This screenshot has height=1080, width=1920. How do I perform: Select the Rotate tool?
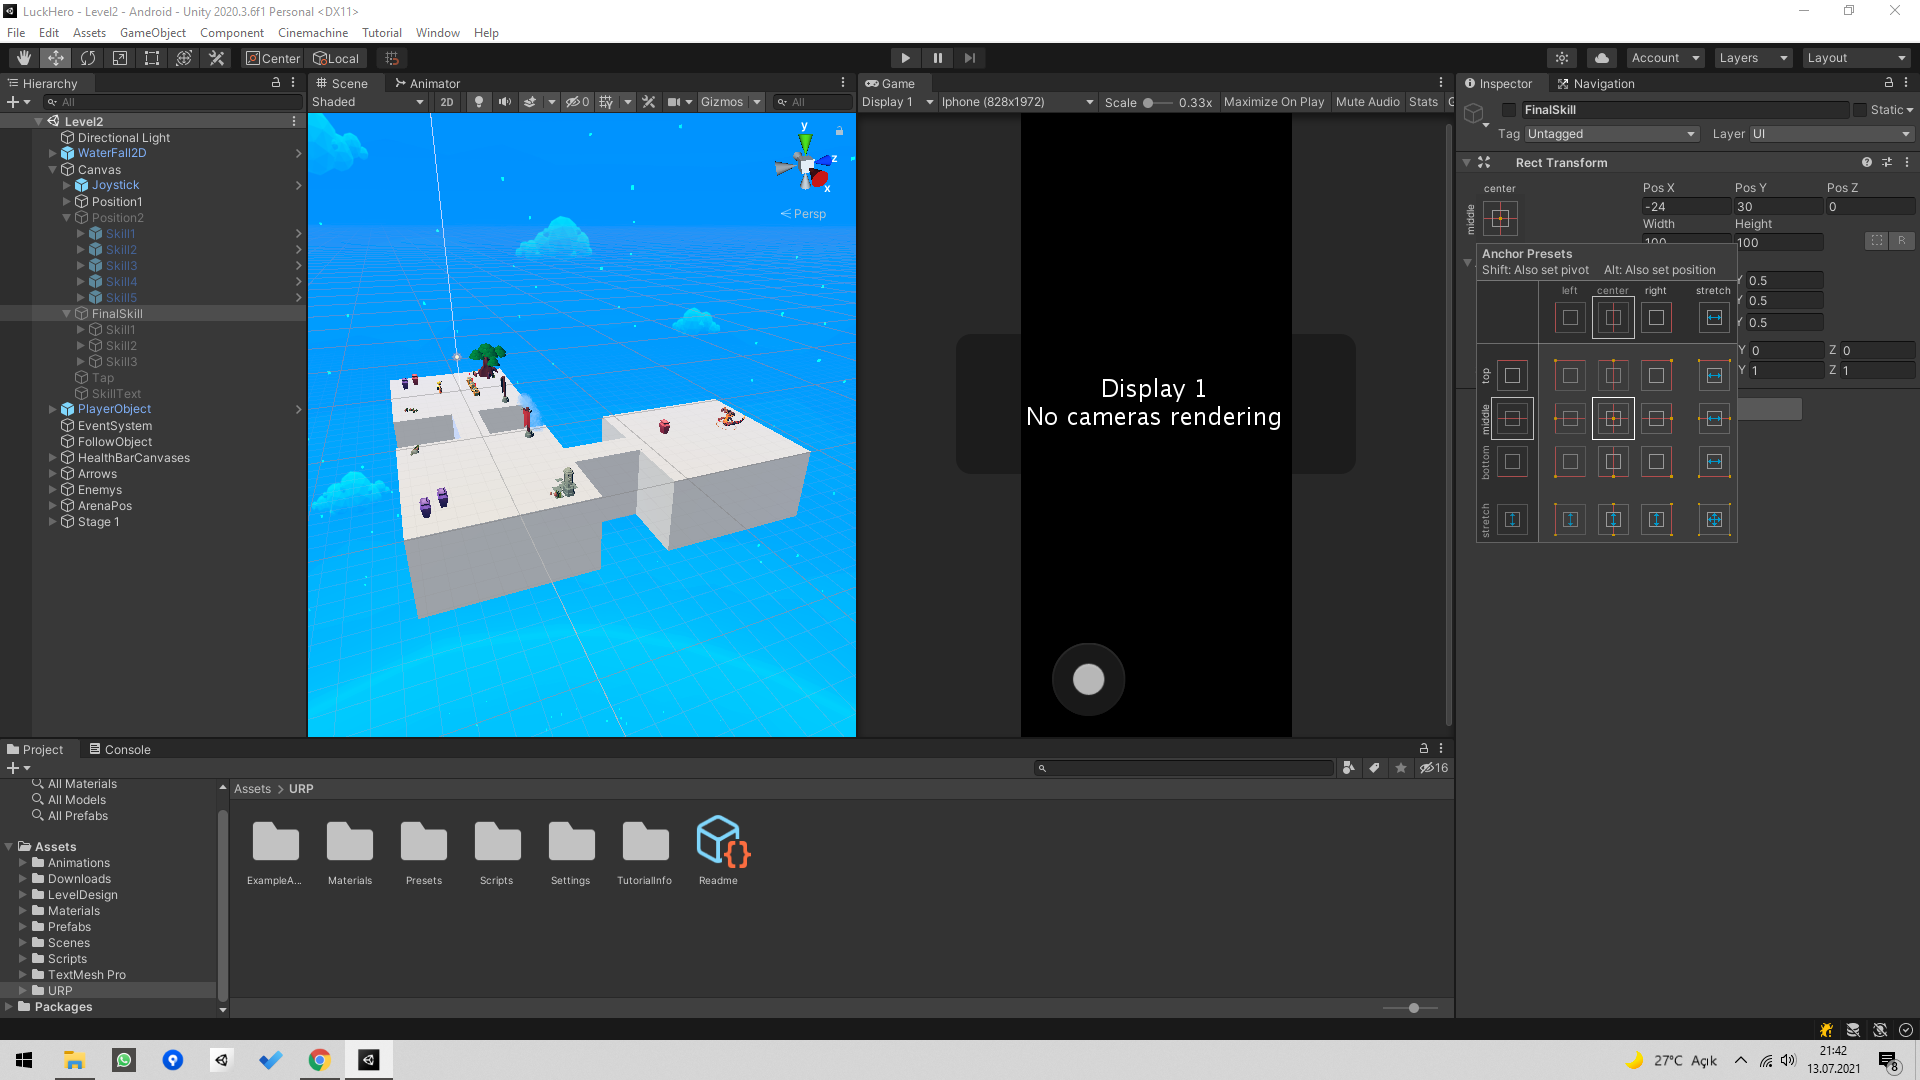88,58
